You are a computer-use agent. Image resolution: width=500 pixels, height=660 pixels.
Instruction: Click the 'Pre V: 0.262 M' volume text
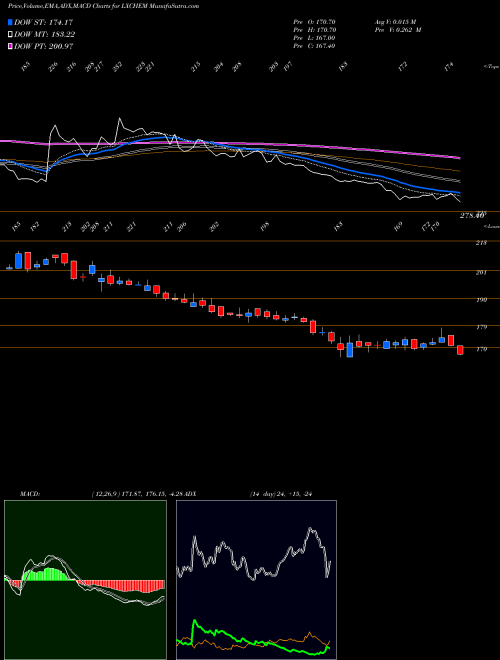(x=397, y=30)
